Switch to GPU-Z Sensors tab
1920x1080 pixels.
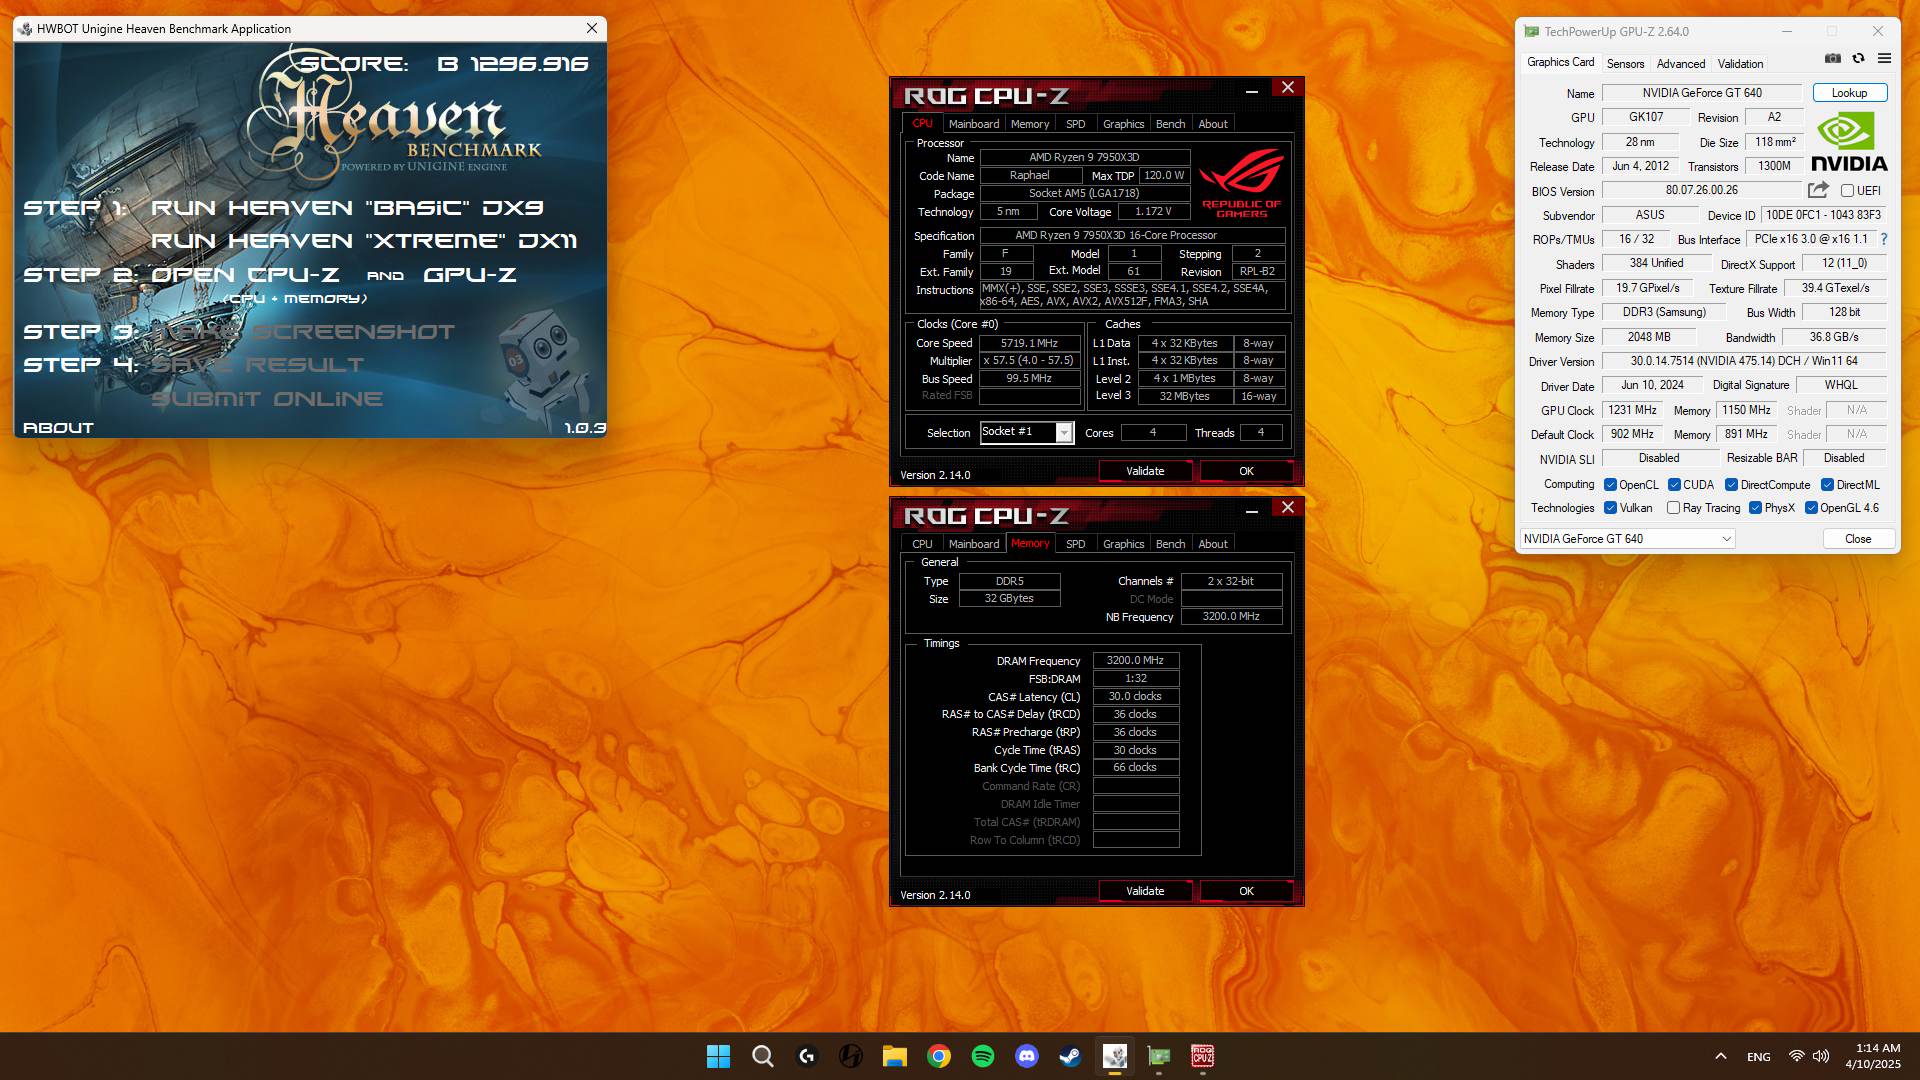point(1625,63)
